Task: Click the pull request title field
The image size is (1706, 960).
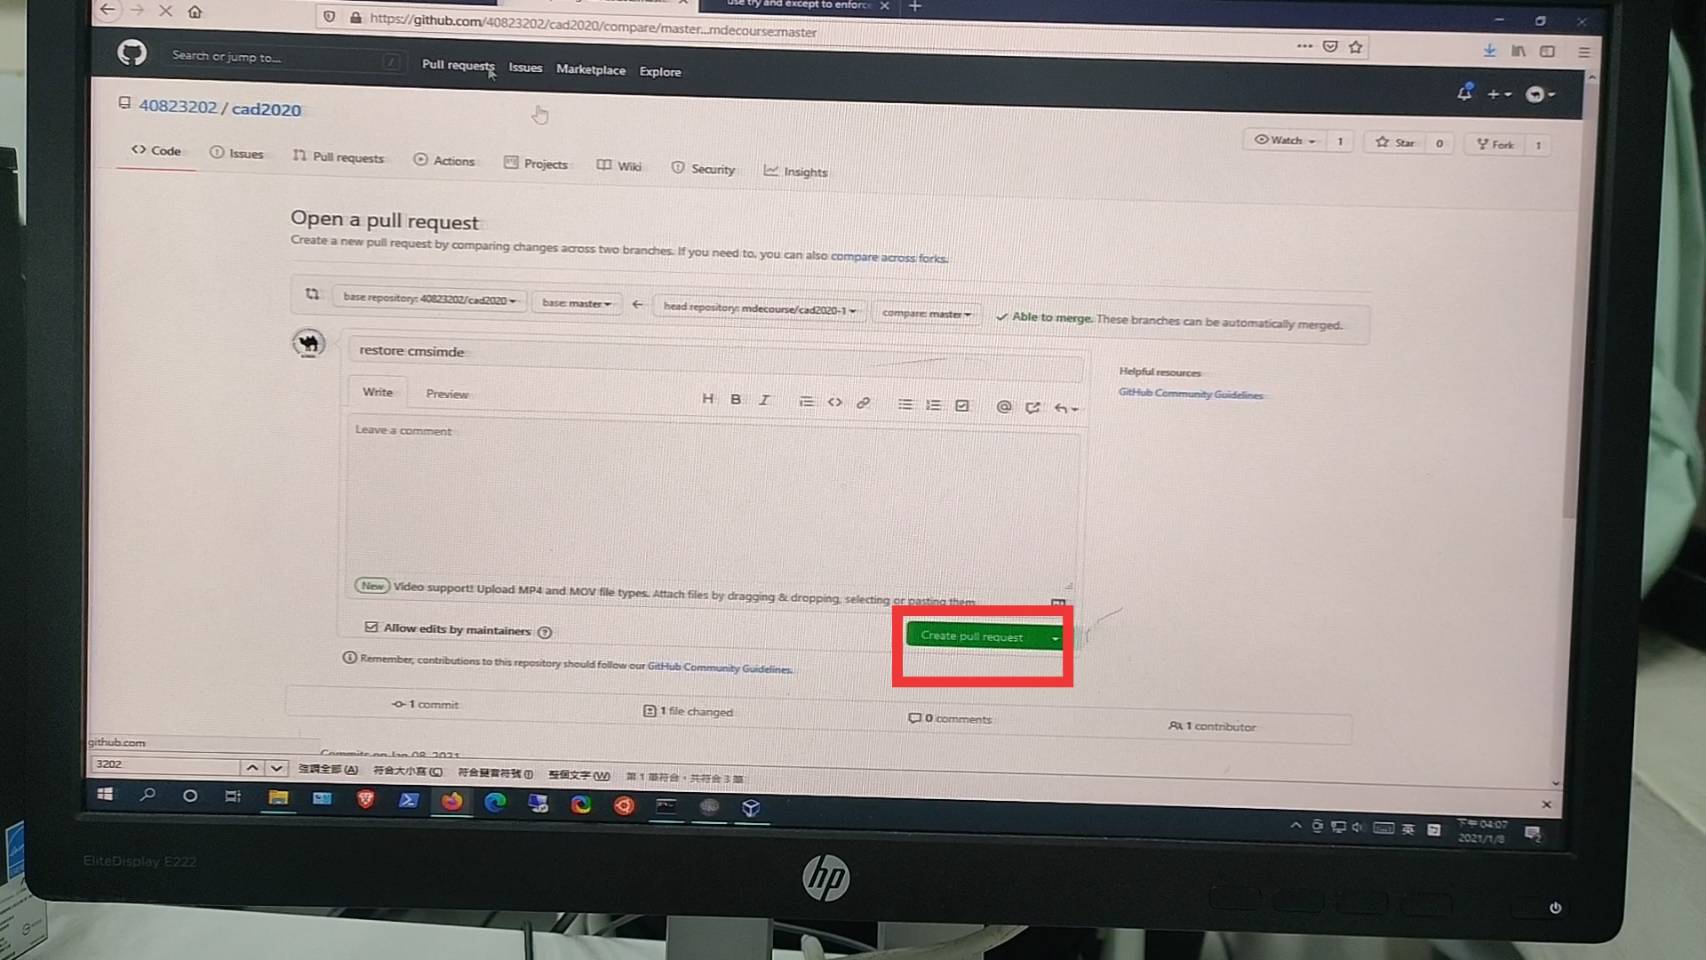Action: (715, 358)
